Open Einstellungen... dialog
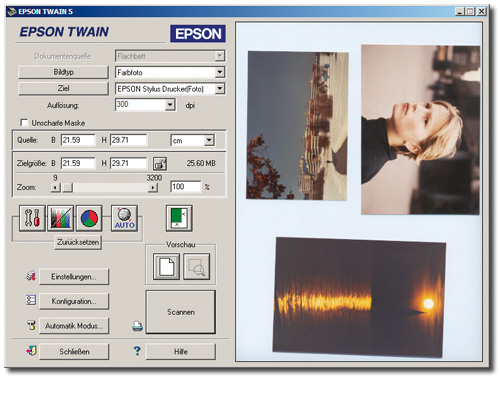 coord(74,277)
